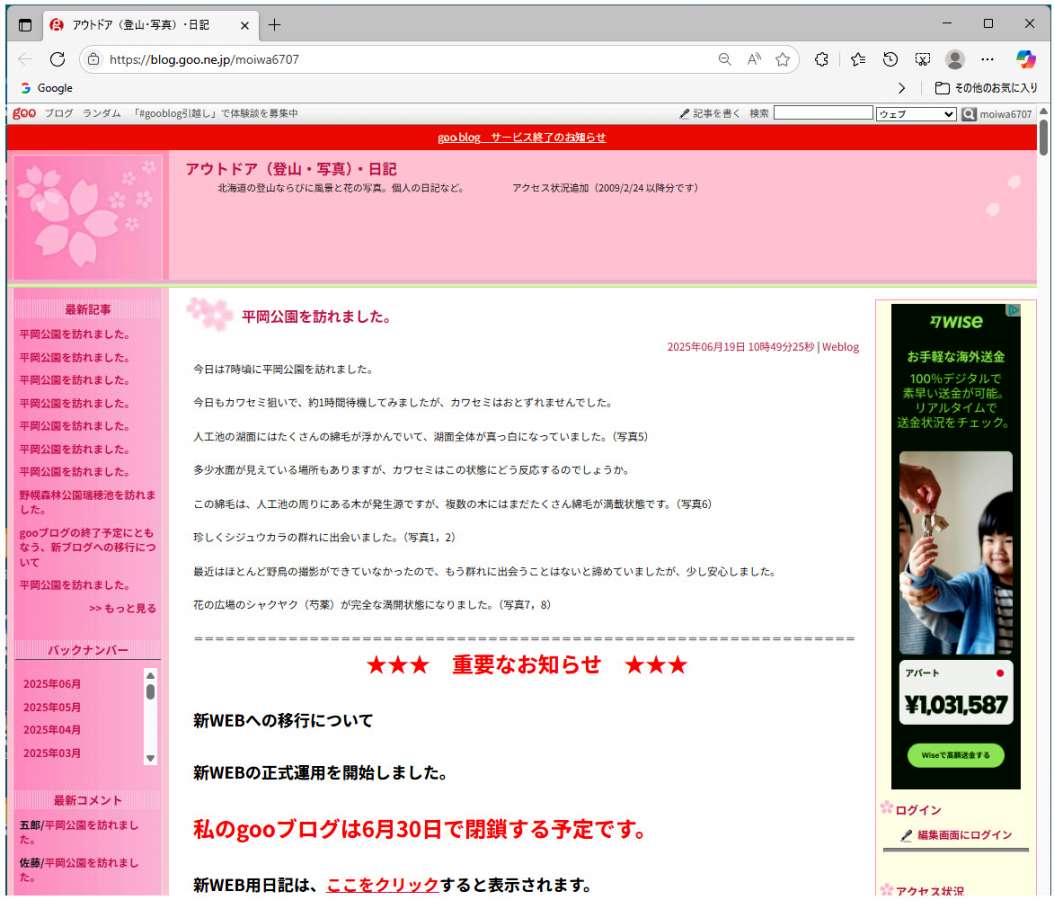Open the new tab plus button
The width and height of the screenshot is (1054, 900).
275,24
